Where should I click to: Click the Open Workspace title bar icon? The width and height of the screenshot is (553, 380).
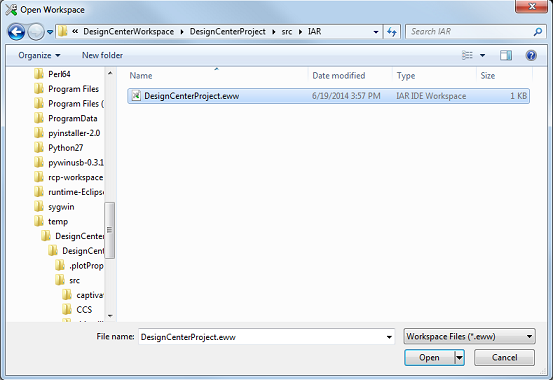pyautogui.click(x=11, y=10)
